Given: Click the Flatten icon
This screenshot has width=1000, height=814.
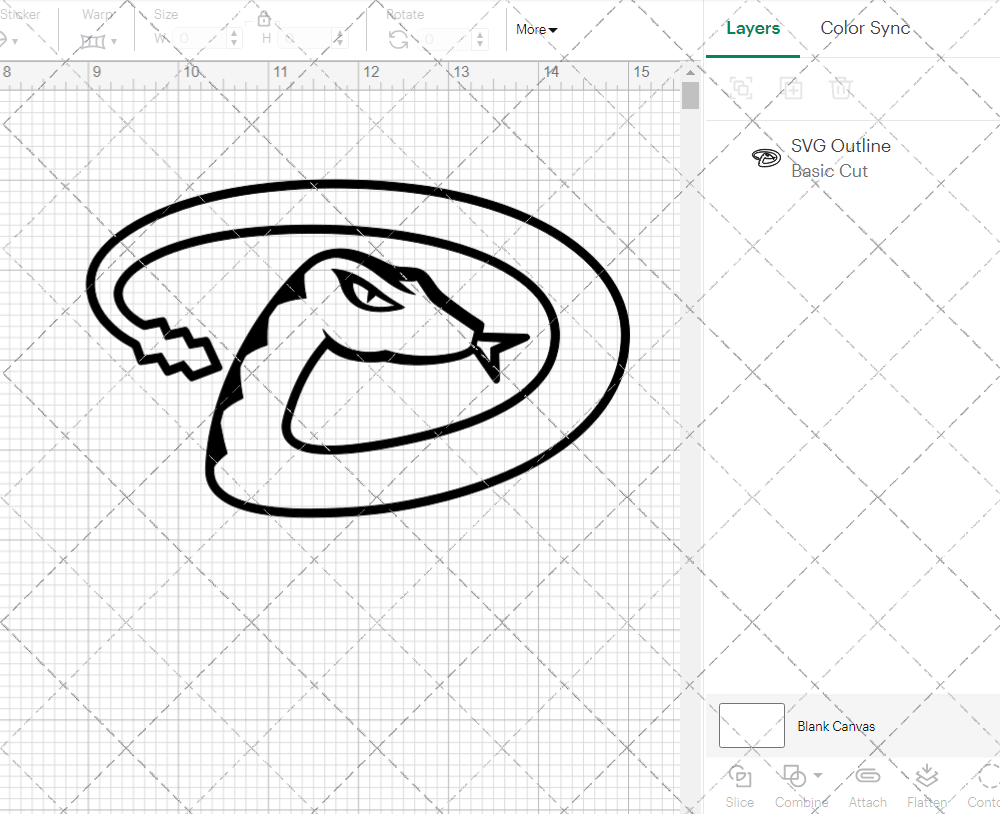Looking at the screenshot, I should click(x=926, y=777).
